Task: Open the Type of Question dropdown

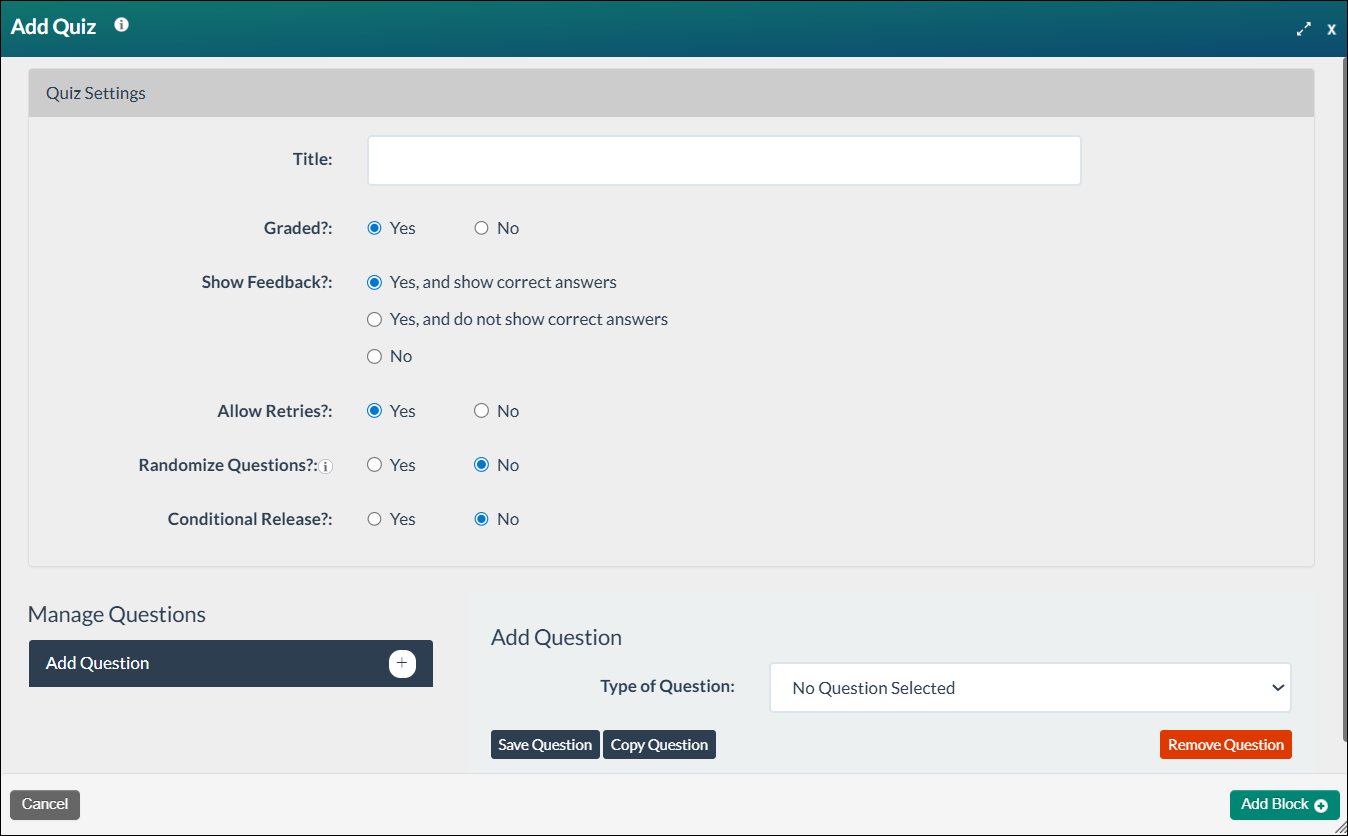Action: pyautogui.click(x=1030, y=687)
